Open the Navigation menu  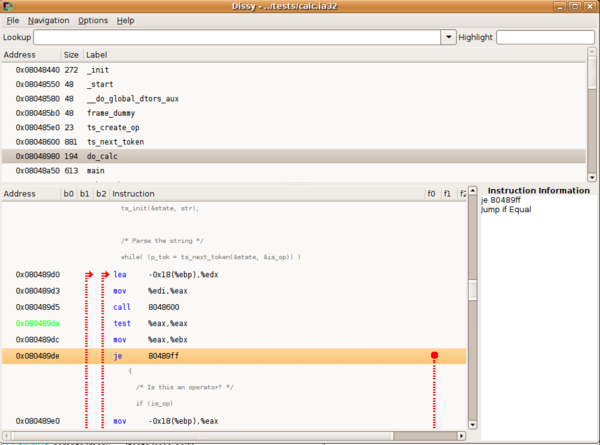click(x=49, y=21)
